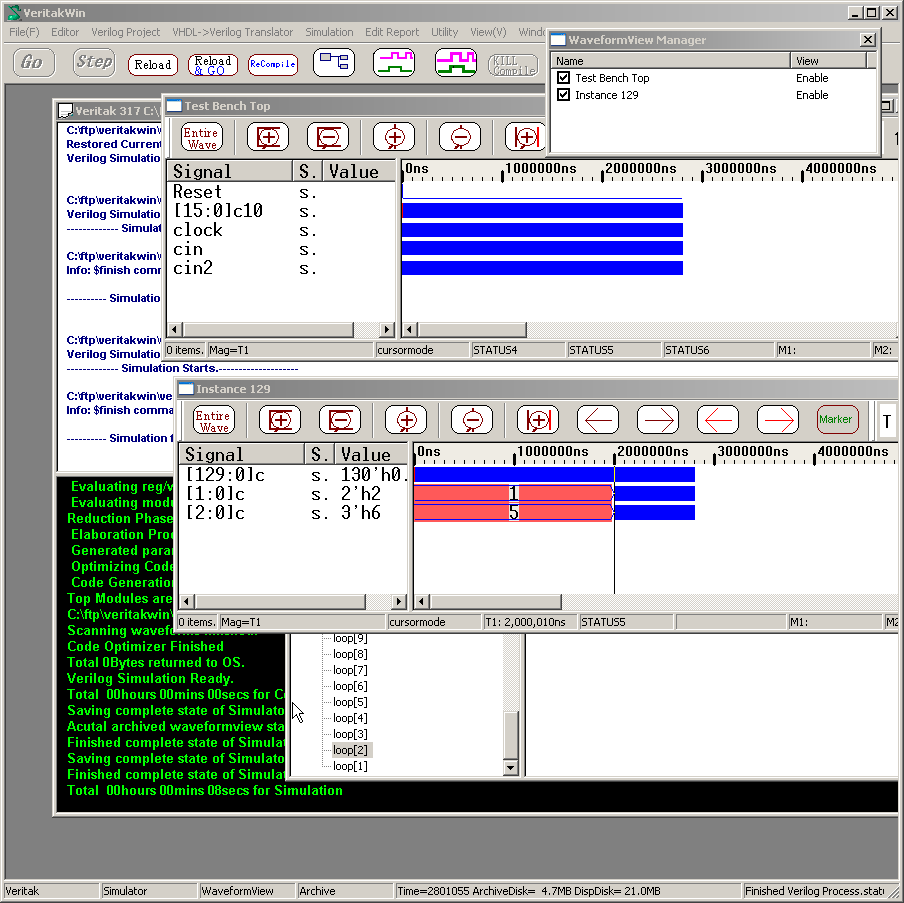The image size is (904, 903).
Task: Click Name column header in Manager
Action: [x=671, y=61]
